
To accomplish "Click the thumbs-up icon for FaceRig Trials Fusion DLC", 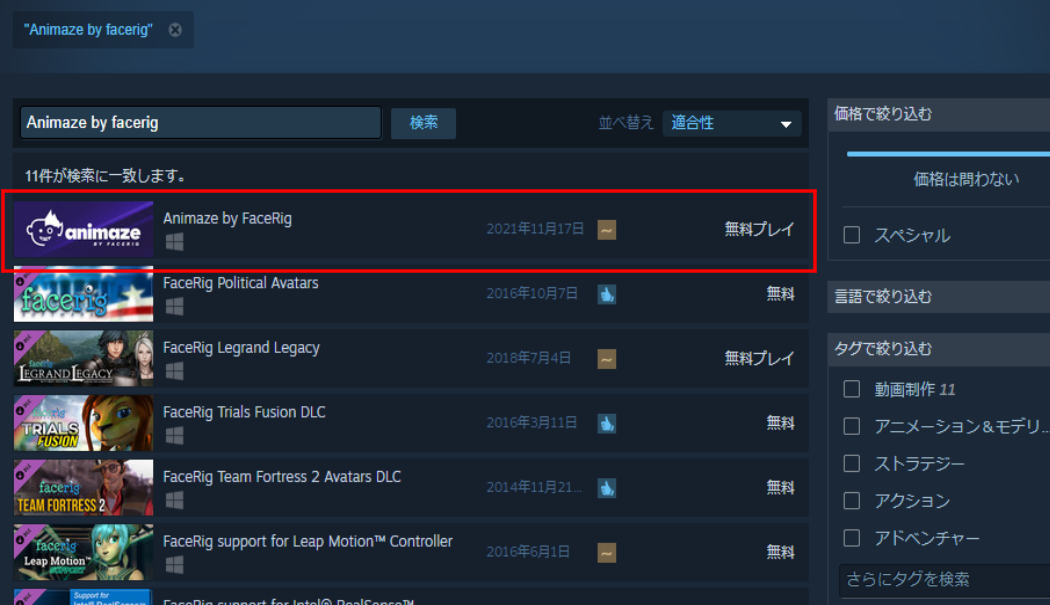I will (x=607, y=423).
